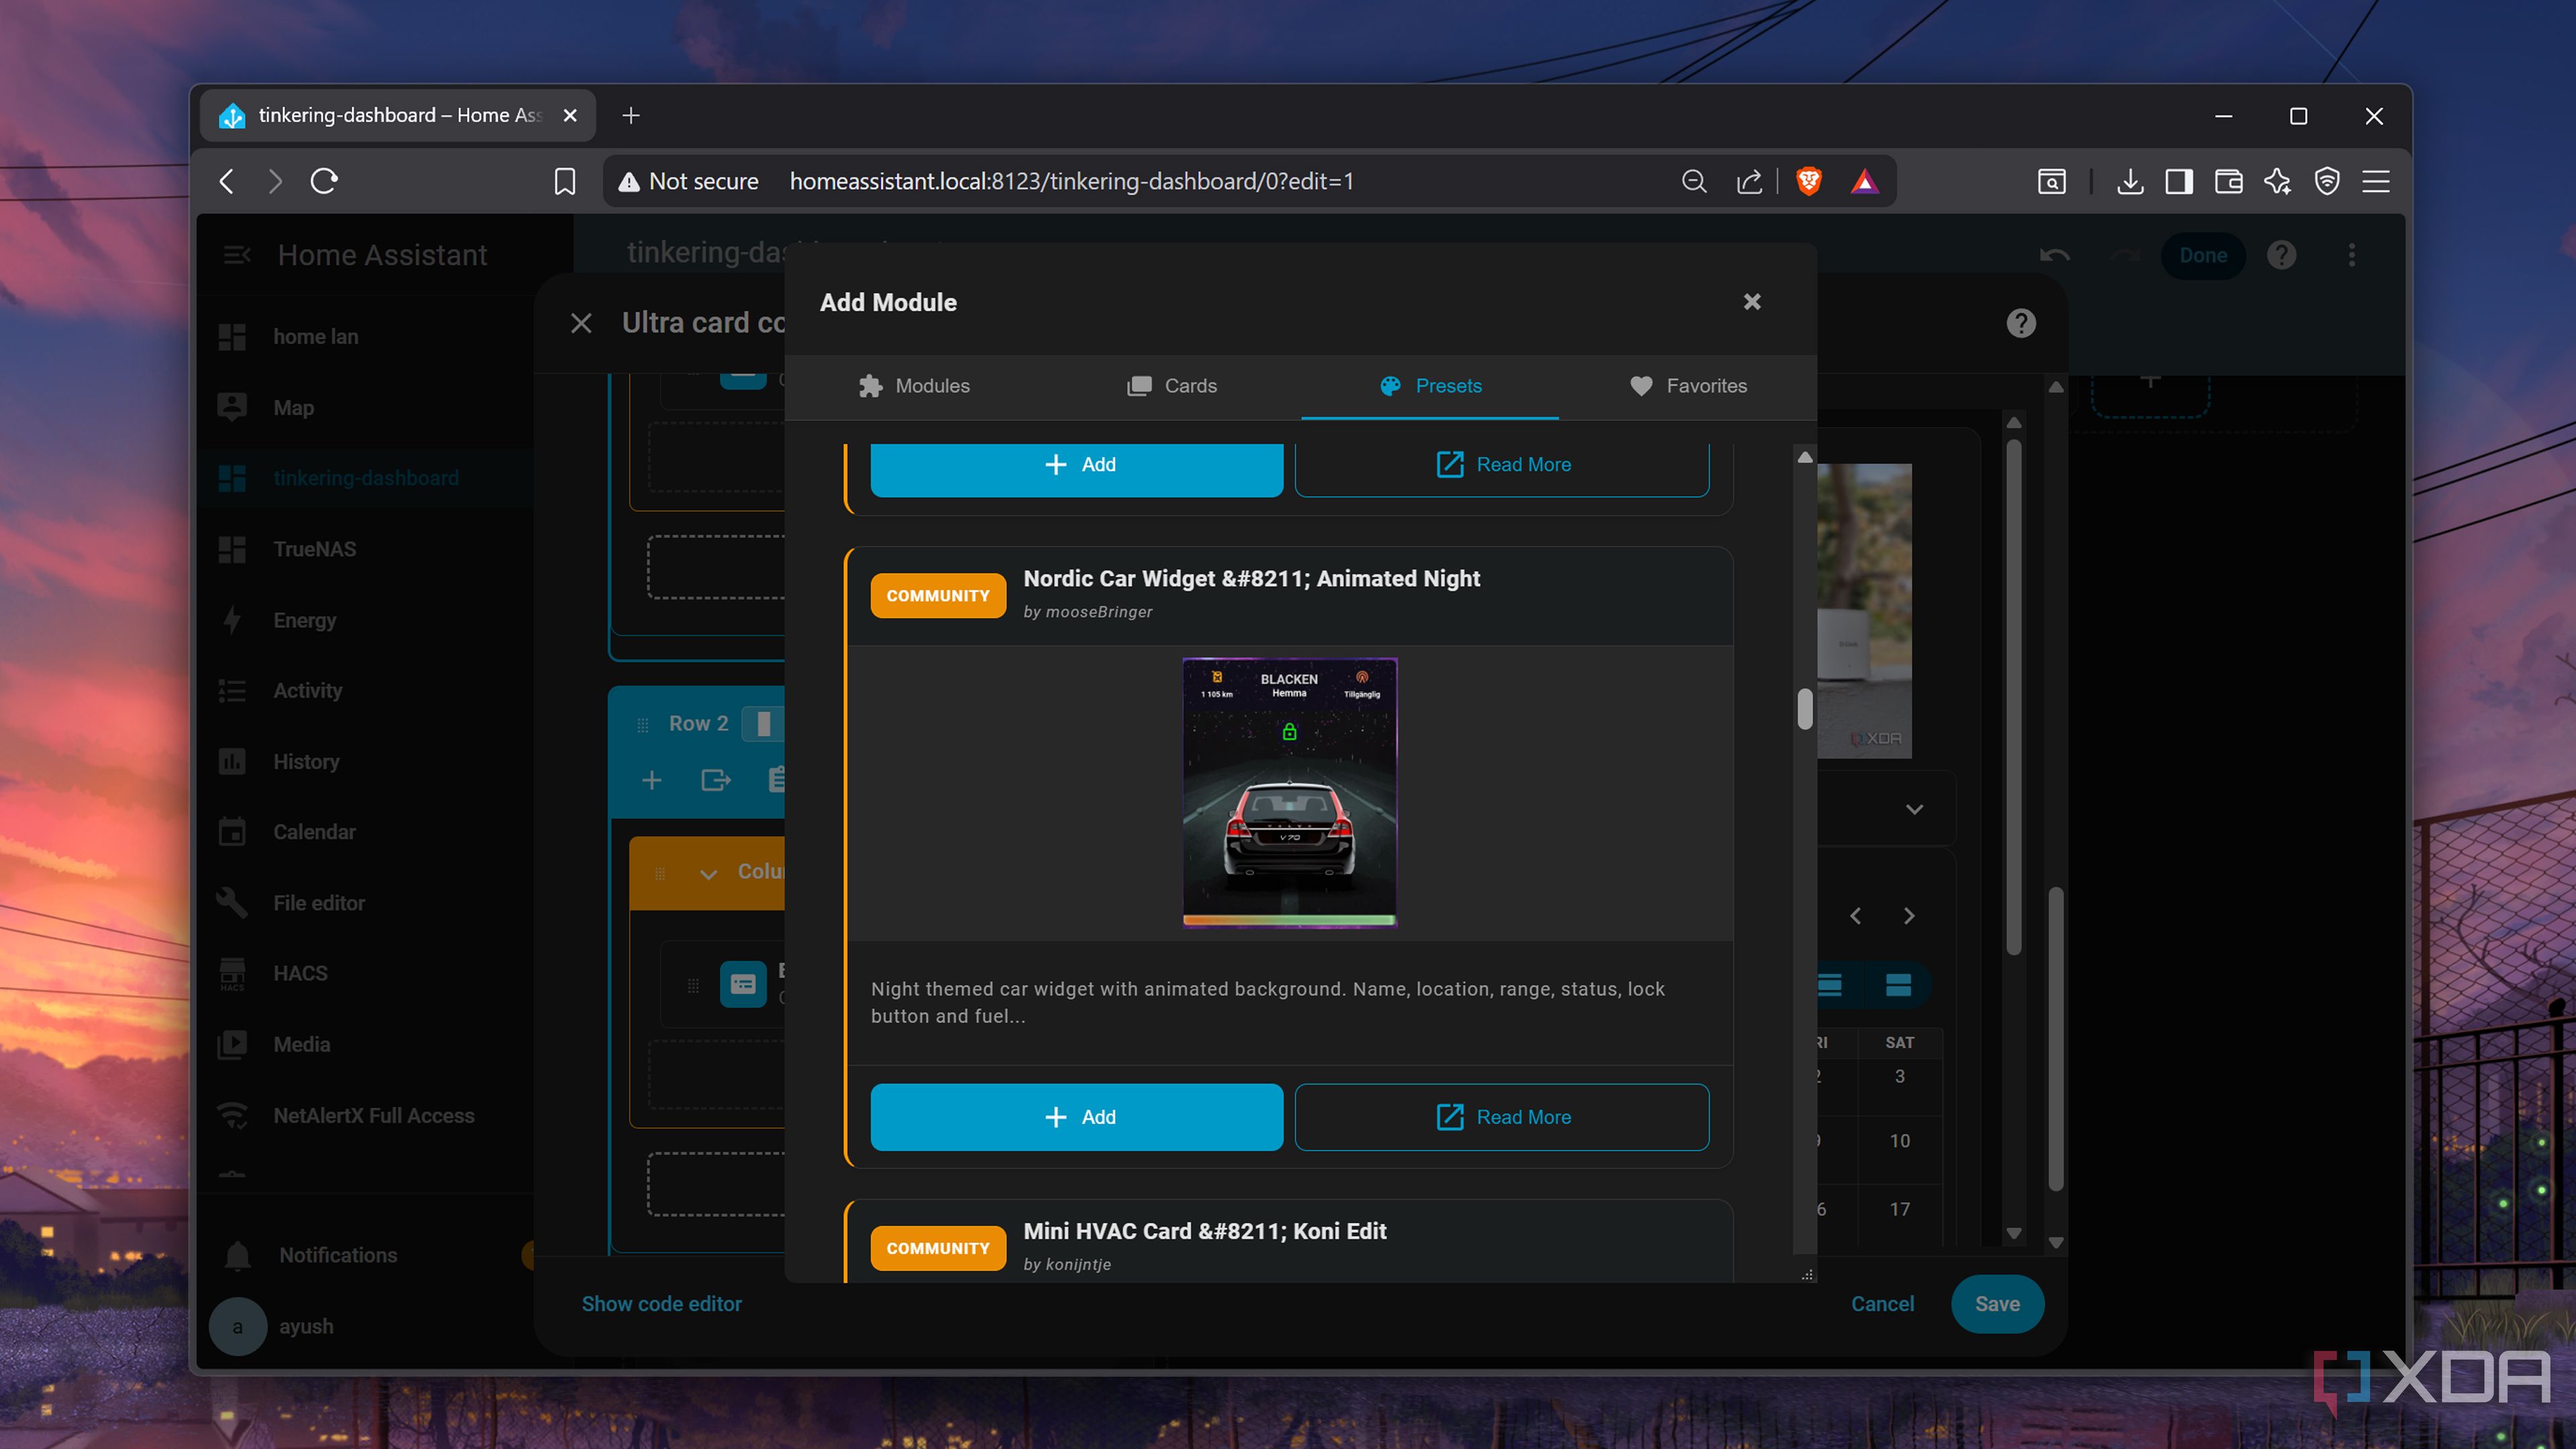Click the Row 2 add plus icon
This screenshot has height=1449, width=2576.
pyautogui.click(x=651, y=780)
